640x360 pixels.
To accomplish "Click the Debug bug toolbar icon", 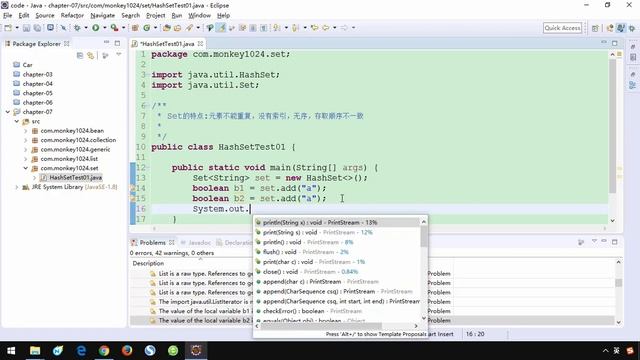I will [77, 28].
